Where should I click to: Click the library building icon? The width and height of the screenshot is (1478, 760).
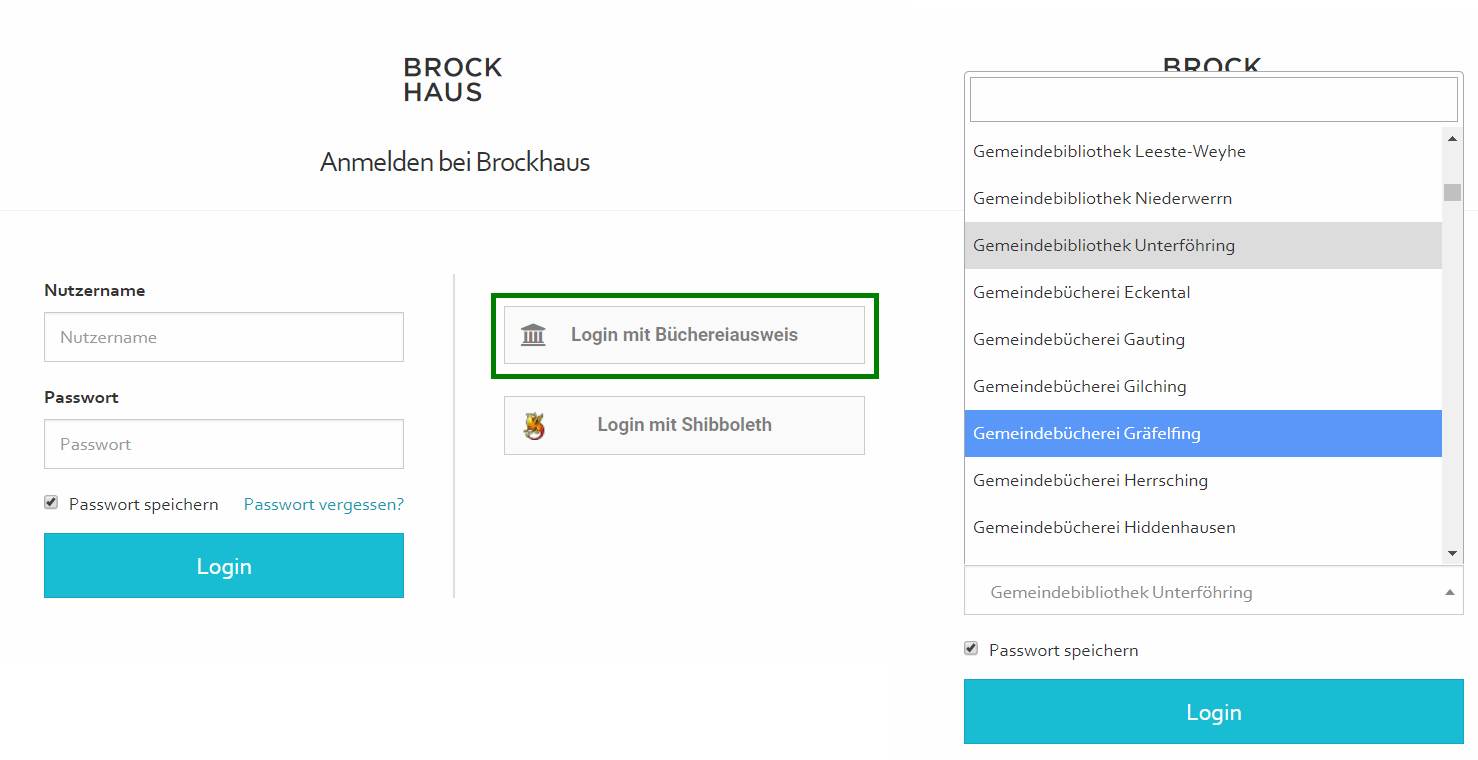click(533, 335)
